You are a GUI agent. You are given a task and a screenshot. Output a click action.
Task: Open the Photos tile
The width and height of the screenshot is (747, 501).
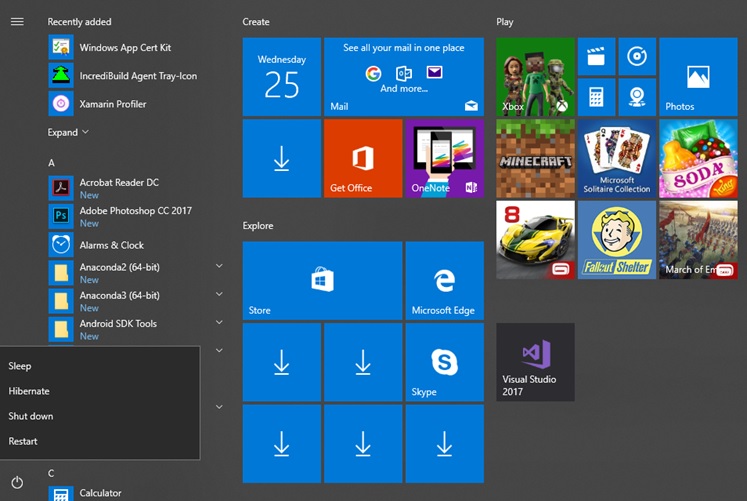tap(697, 76)
